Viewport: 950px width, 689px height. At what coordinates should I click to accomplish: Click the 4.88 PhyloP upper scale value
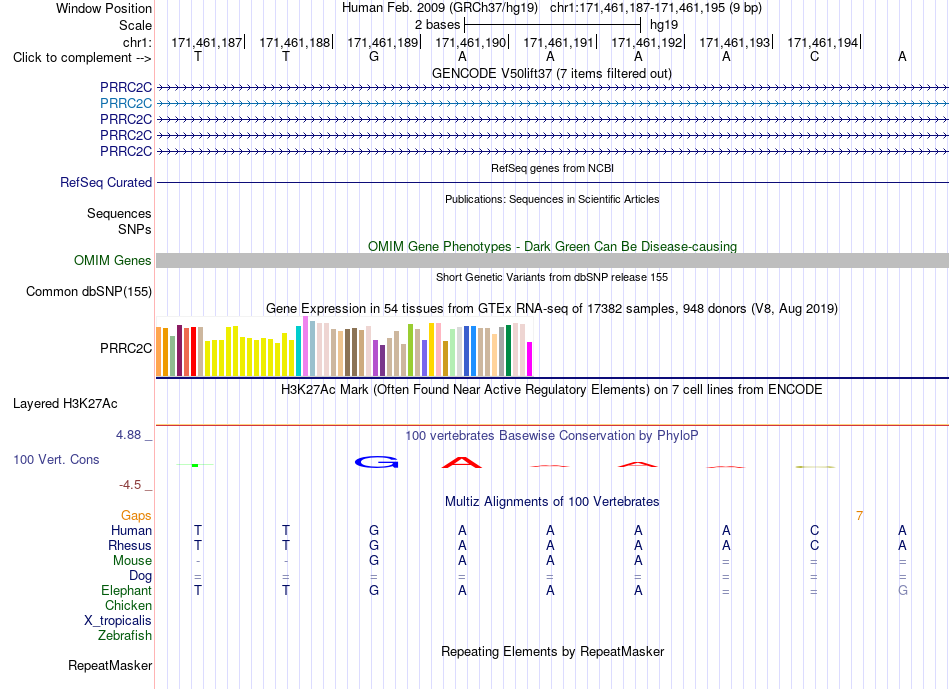tap(128, 434)
